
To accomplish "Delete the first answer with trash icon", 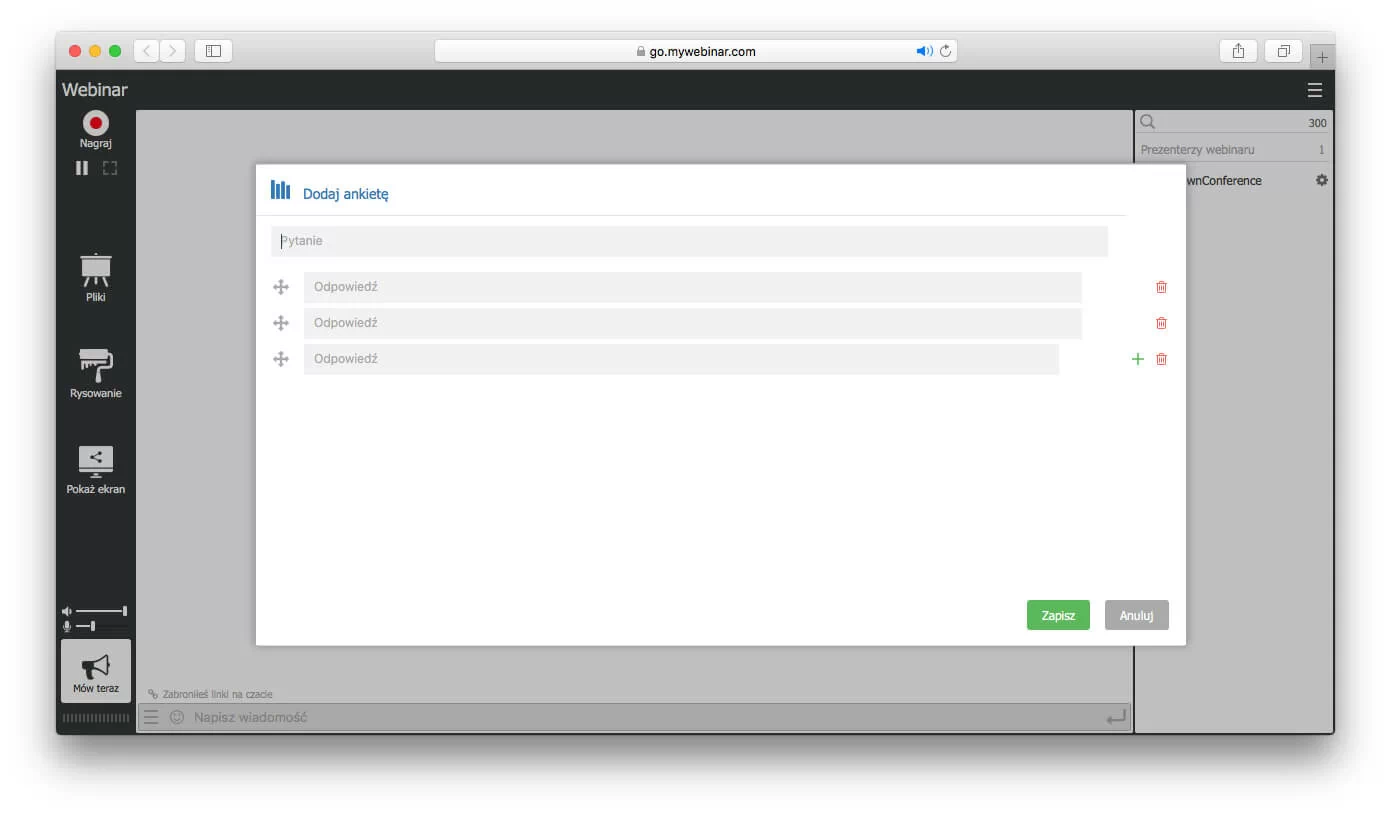I will tap(1161, 287).
